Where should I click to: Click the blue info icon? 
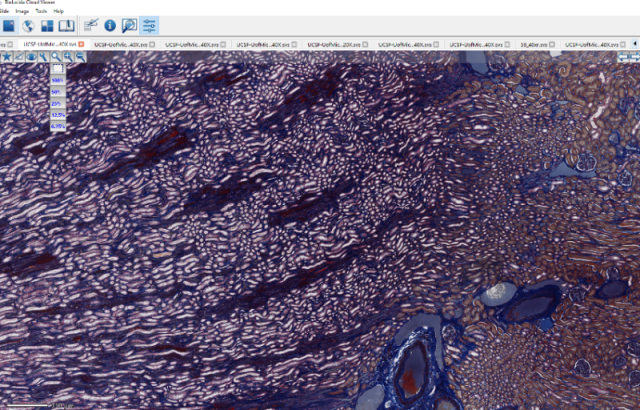(110, 25)
